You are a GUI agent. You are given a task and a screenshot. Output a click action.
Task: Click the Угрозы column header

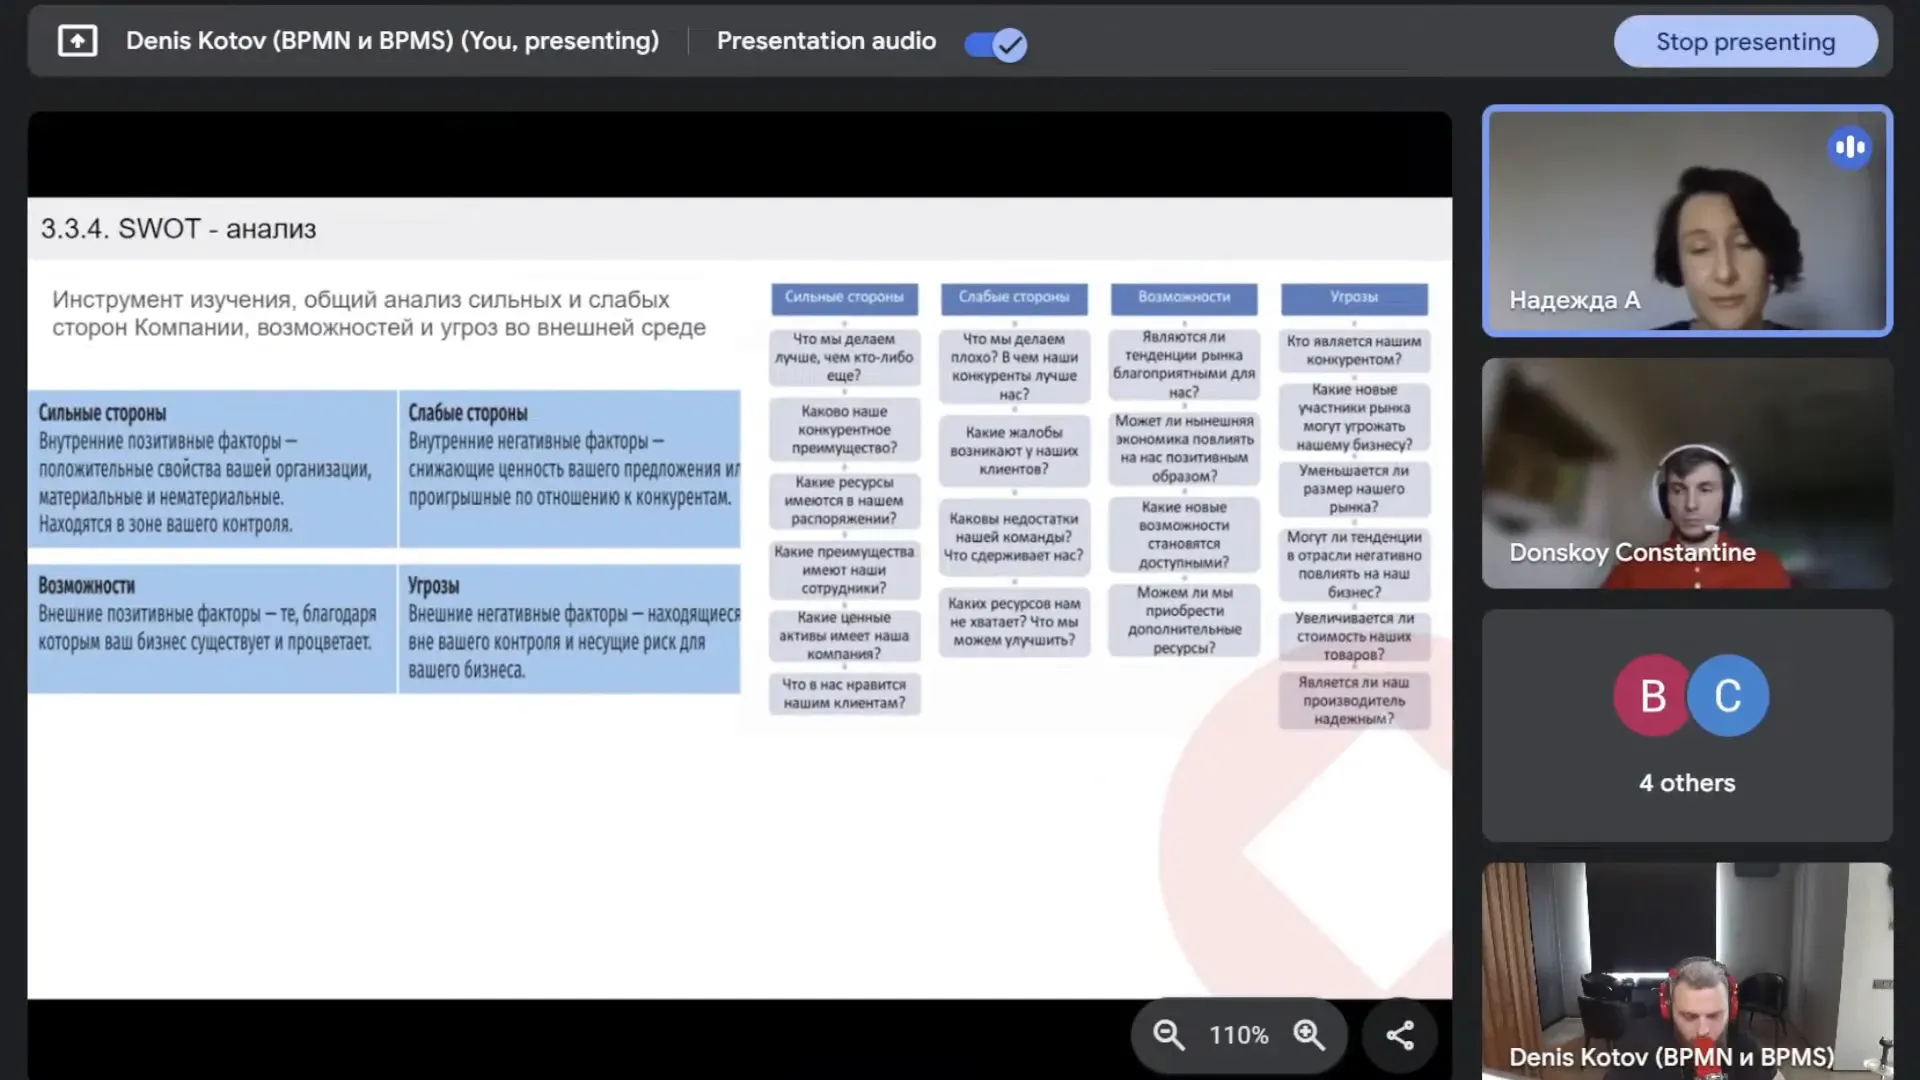click(1354, 297)
